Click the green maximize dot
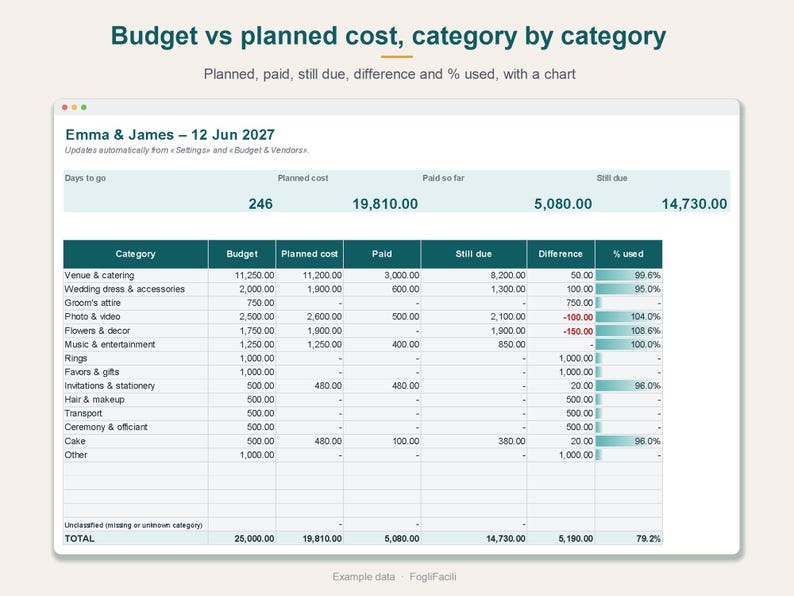 pos(84,107)
